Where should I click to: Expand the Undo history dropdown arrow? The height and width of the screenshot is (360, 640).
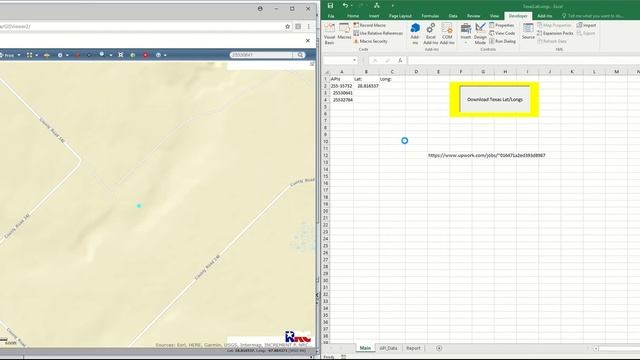(x=351, y=6)
